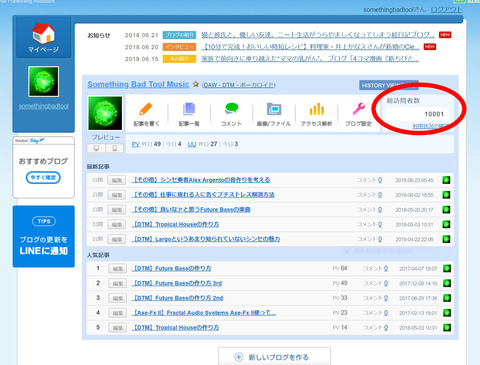Click the date 2018-06-23 05:45

[414, 180]
